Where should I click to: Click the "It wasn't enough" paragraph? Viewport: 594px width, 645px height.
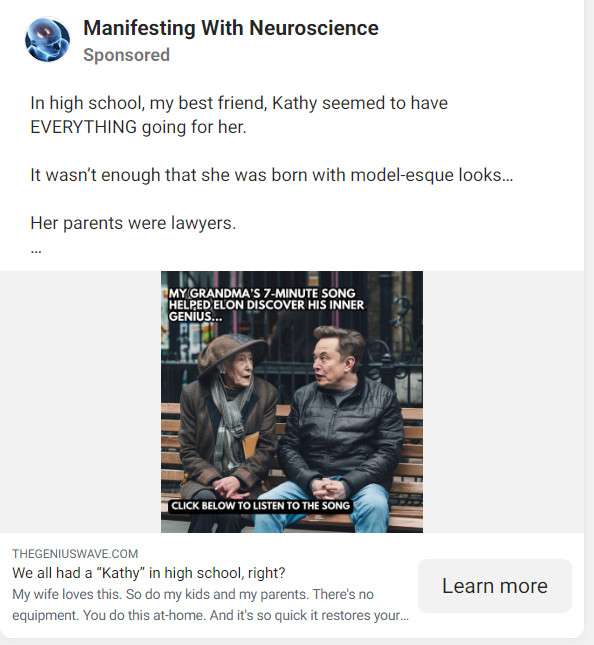pos(271,175)
